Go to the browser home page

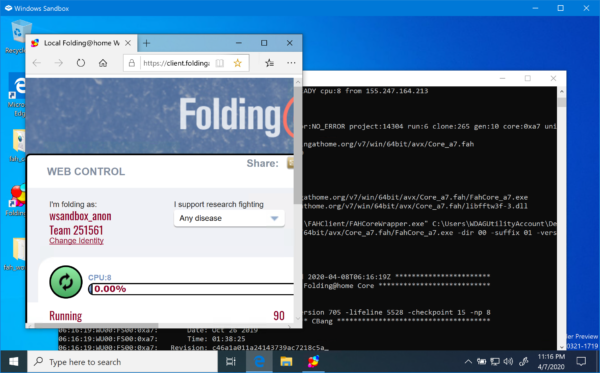(x=103, y=63)
